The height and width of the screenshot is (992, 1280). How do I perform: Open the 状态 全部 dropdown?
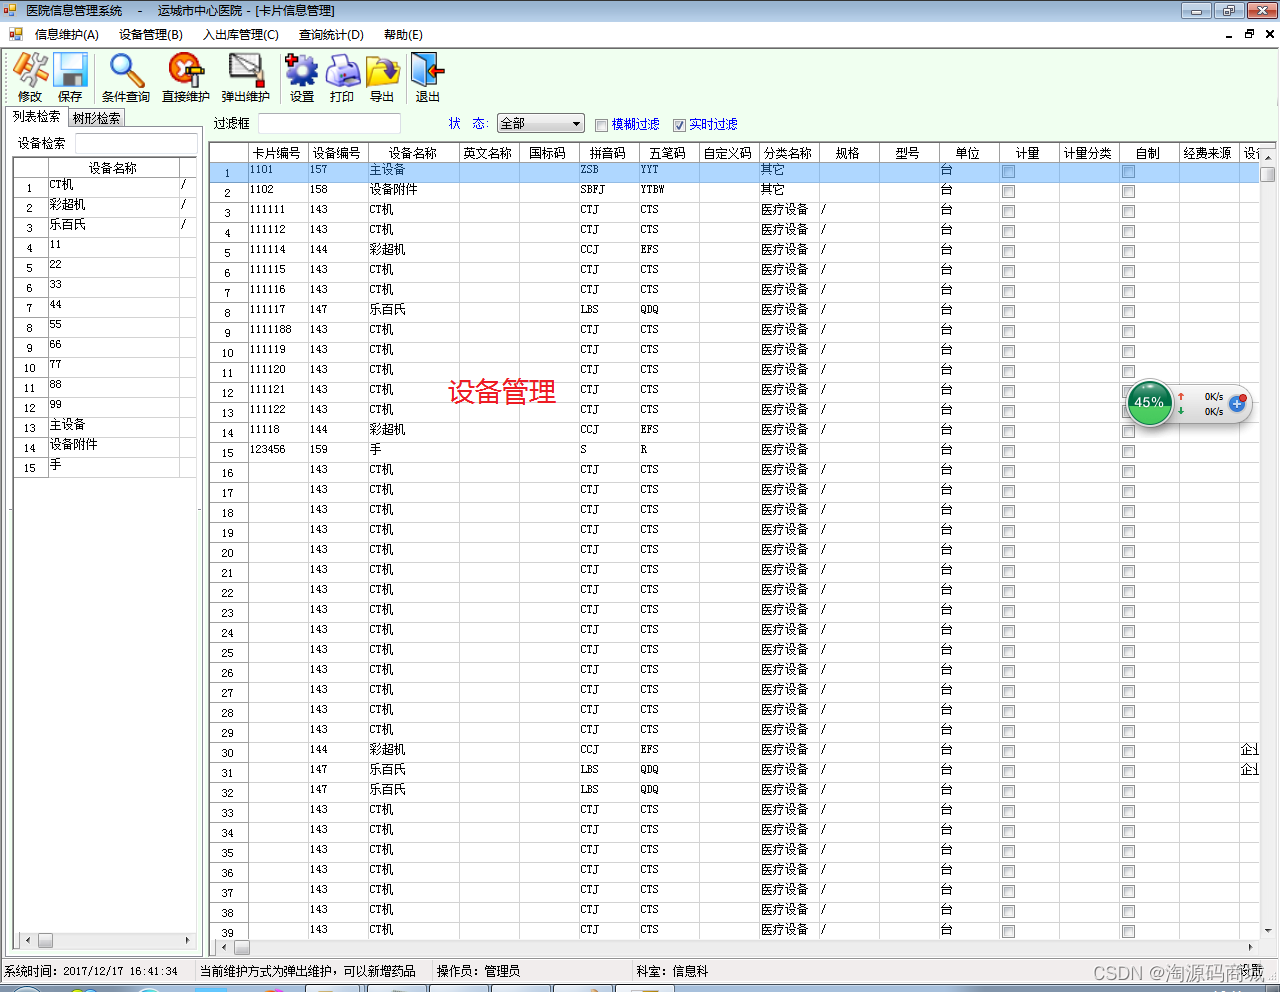click(x=541, y=124)
